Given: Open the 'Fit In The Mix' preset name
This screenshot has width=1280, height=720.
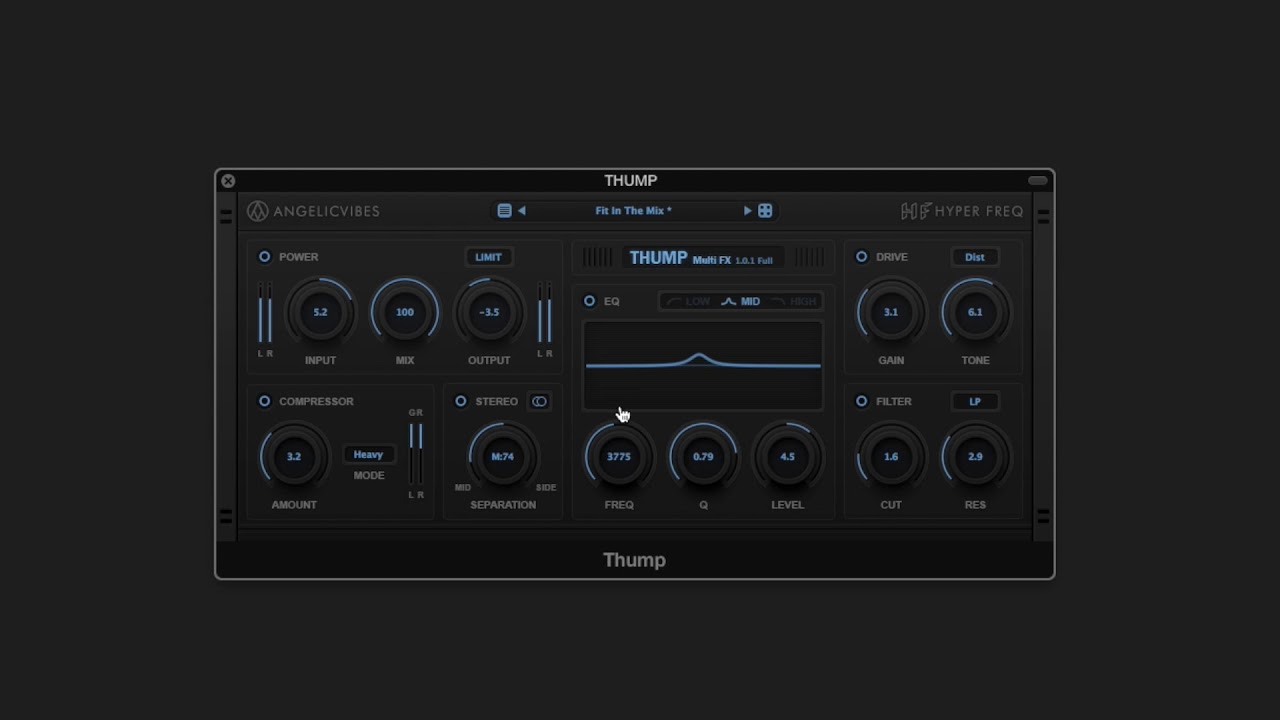Looking at the screenshot, I should 633,211.
